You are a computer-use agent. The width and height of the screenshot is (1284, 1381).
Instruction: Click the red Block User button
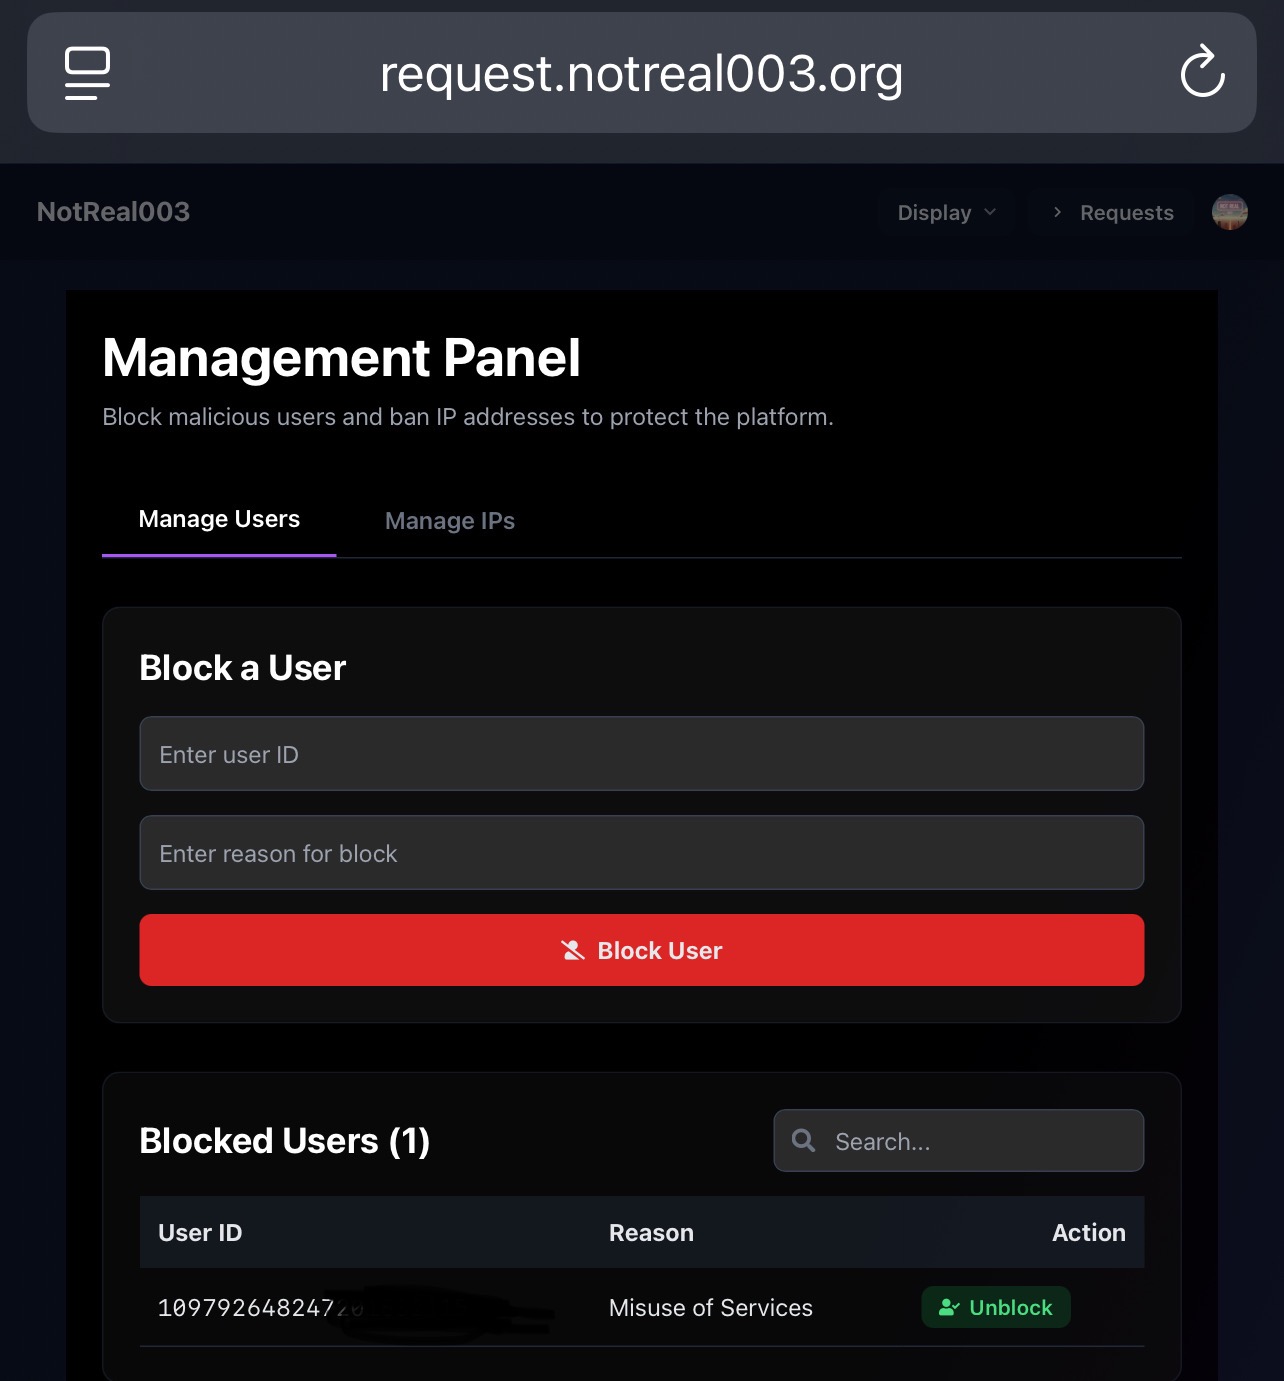click(x=642, y=950)
